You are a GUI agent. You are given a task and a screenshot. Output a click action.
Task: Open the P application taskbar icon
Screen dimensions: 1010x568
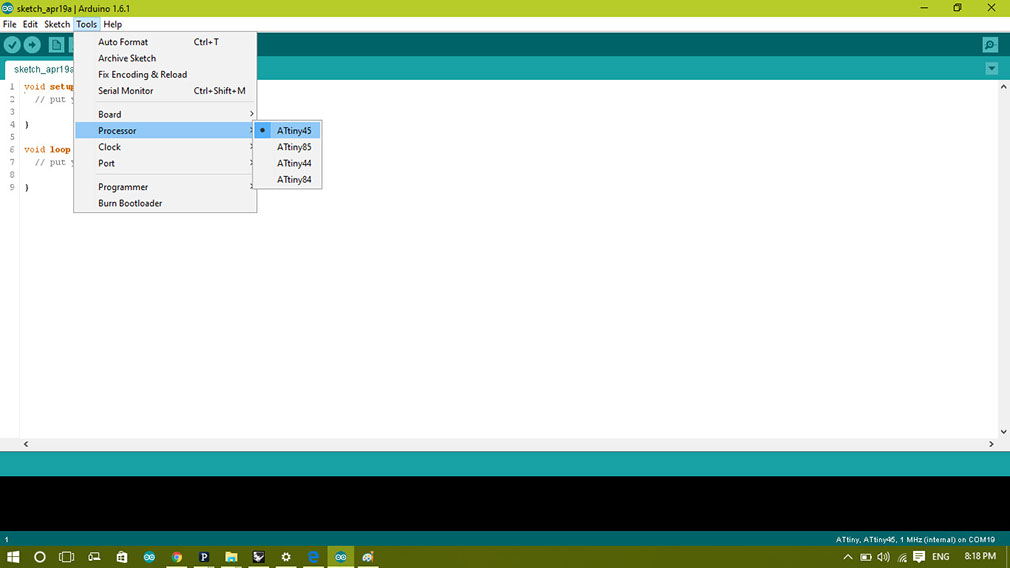click(x=204, y=557)
